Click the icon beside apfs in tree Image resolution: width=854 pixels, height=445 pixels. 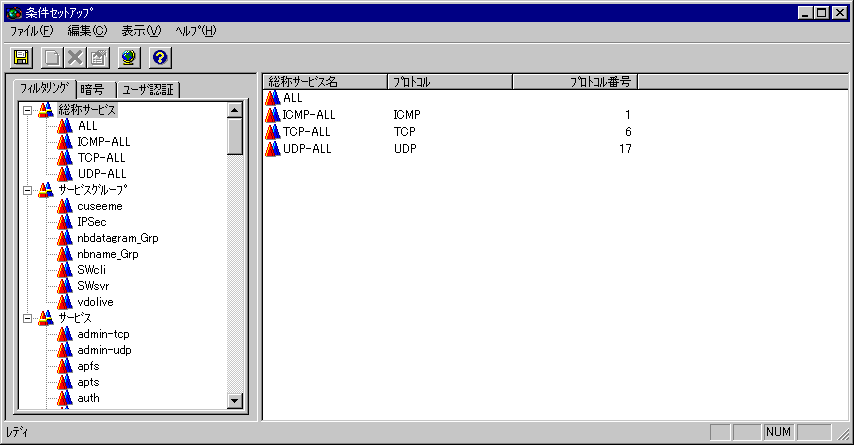point(65,366)
